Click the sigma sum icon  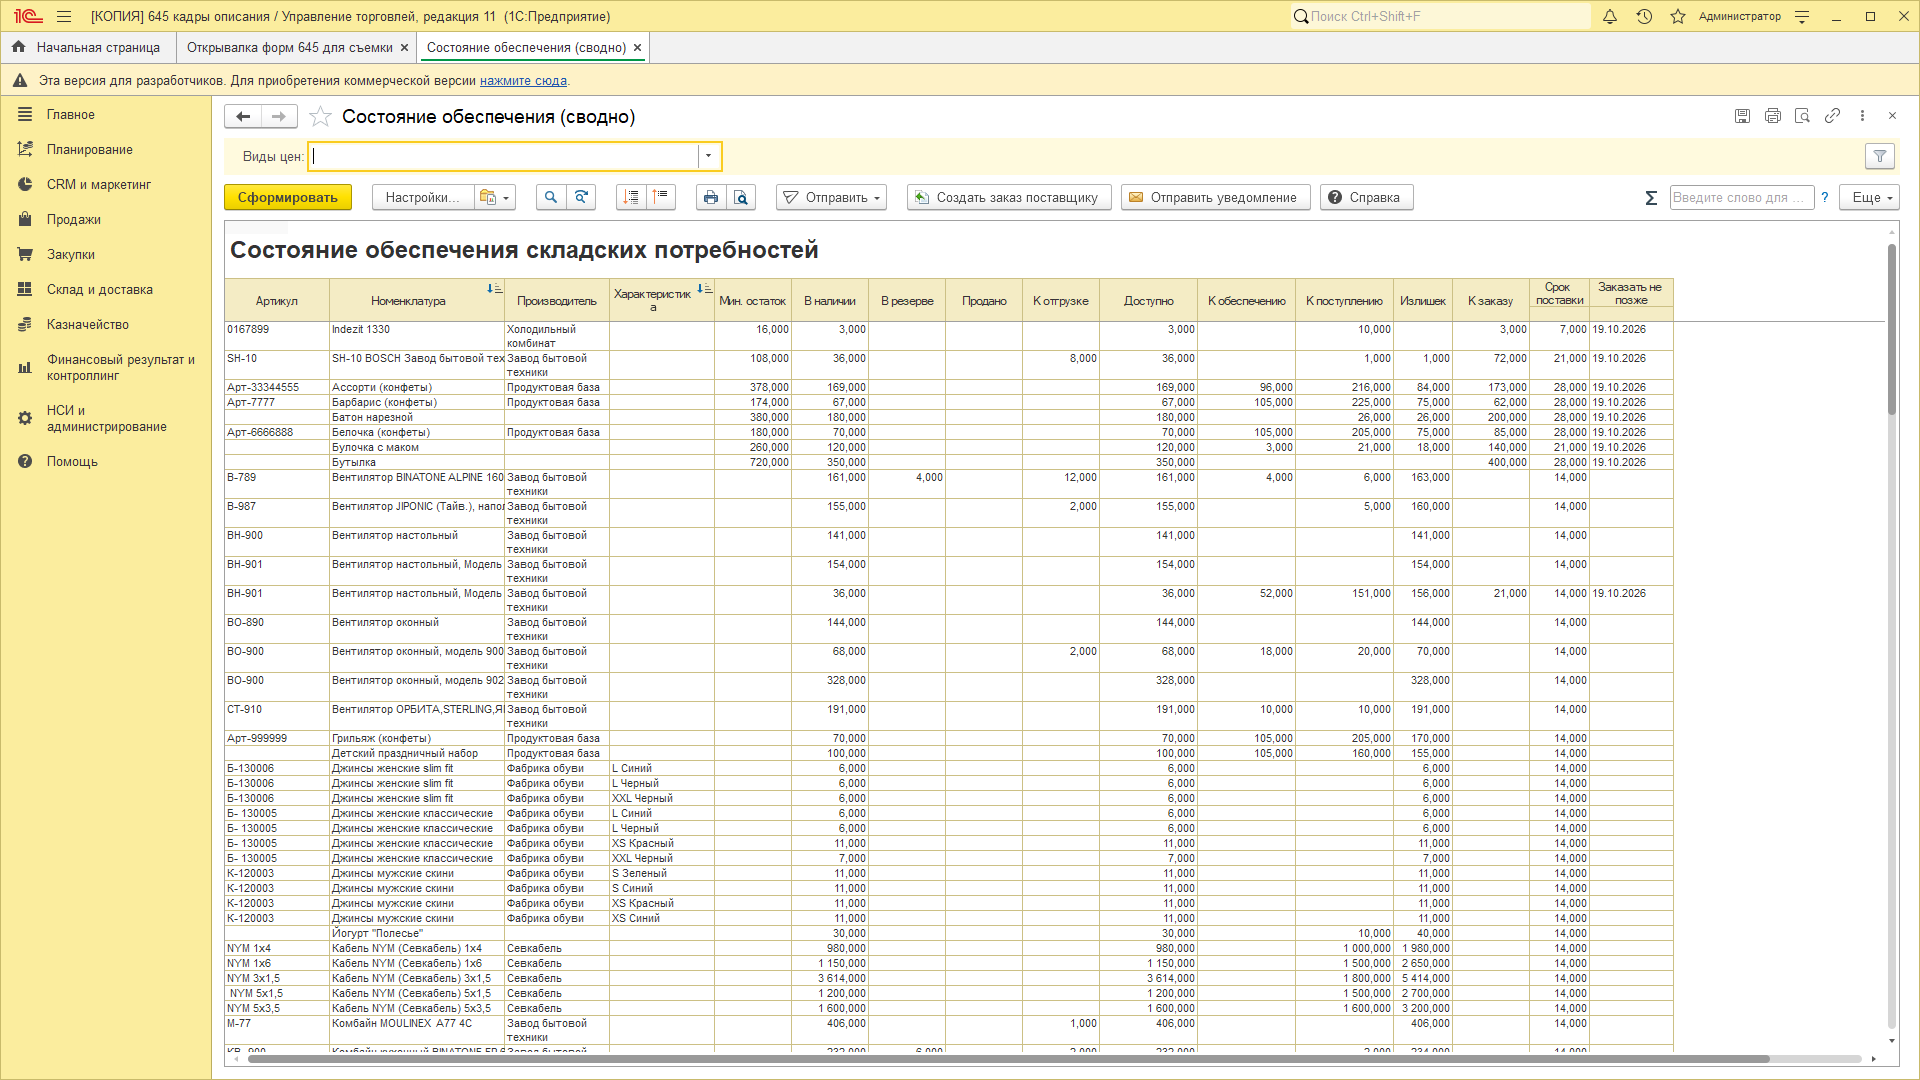click(1651, 198)
